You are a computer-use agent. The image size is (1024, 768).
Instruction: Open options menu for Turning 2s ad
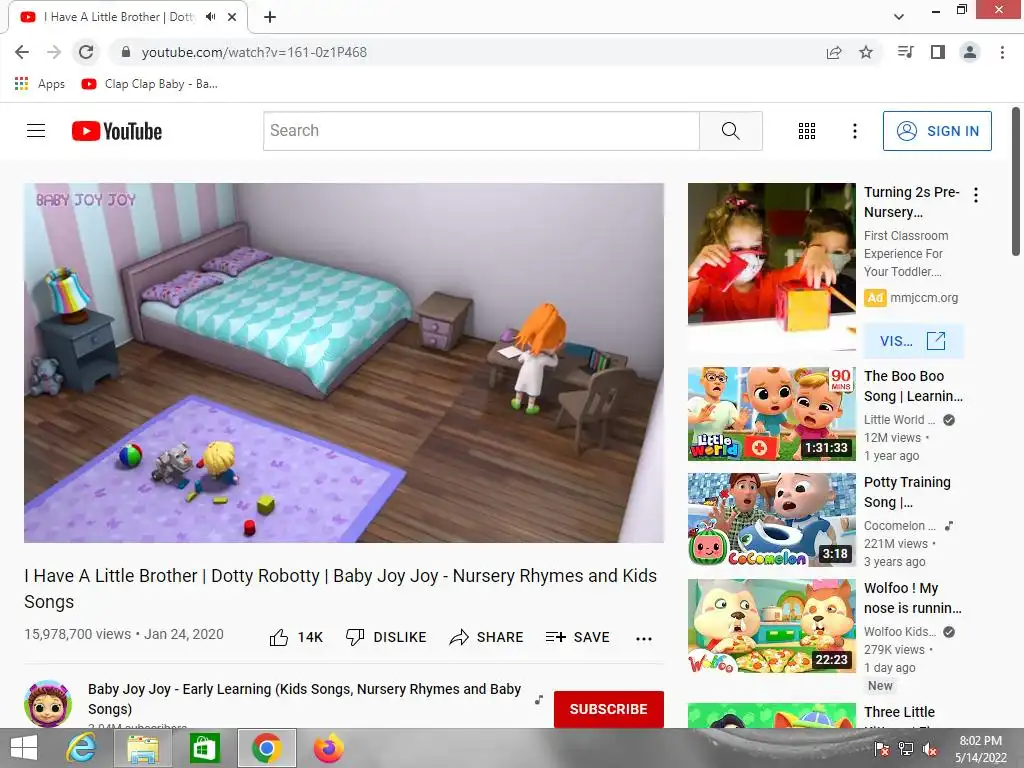tap(976, 195)
